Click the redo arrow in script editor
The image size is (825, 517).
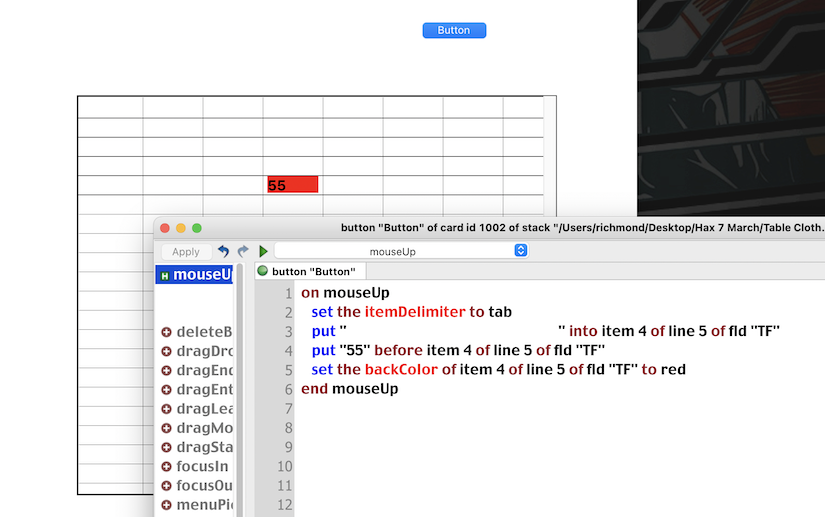tap(243, 251)
